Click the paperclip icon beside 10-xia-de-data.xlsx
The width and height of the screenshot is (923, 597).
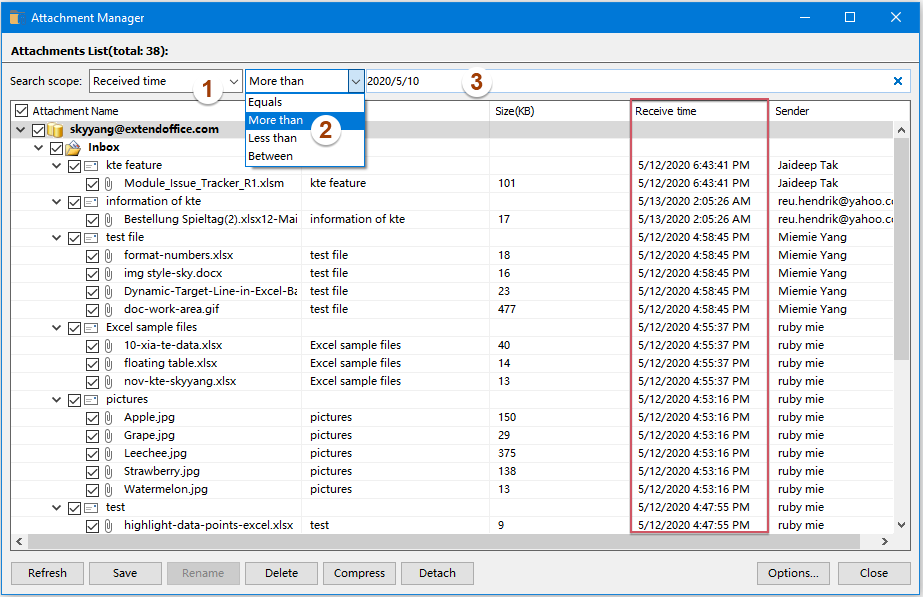pyautogui.click(x=107, y=345)
